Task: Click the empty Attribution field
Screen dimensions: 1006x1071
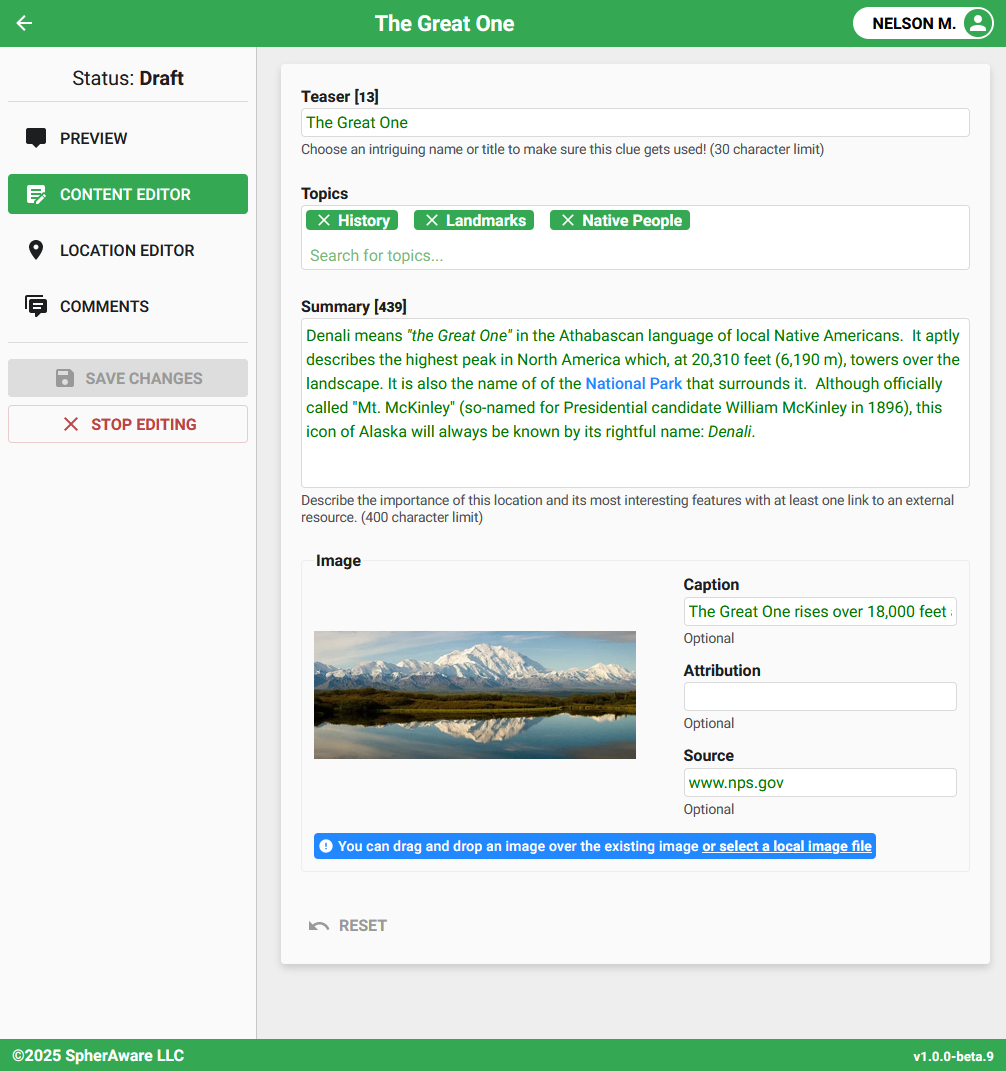Action: (x=819, y=696)
